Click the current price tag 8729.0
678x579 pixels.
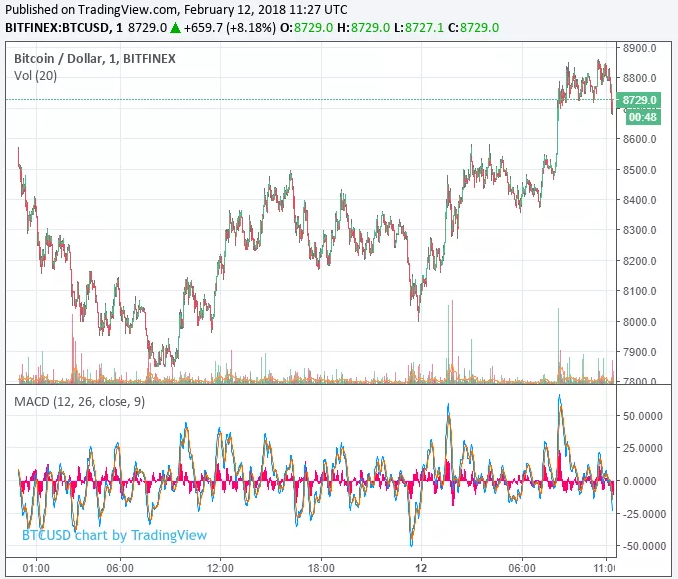[639, 100]
